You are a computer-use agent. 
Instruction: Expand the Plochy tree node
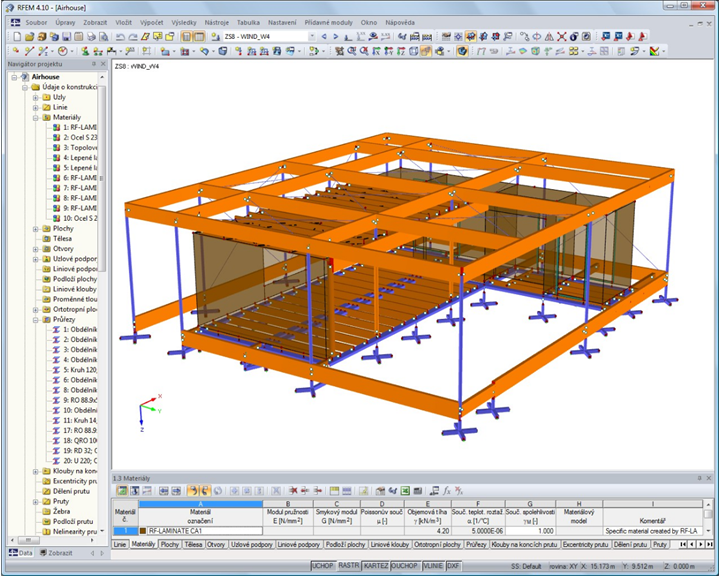click(x=36, y=229)
